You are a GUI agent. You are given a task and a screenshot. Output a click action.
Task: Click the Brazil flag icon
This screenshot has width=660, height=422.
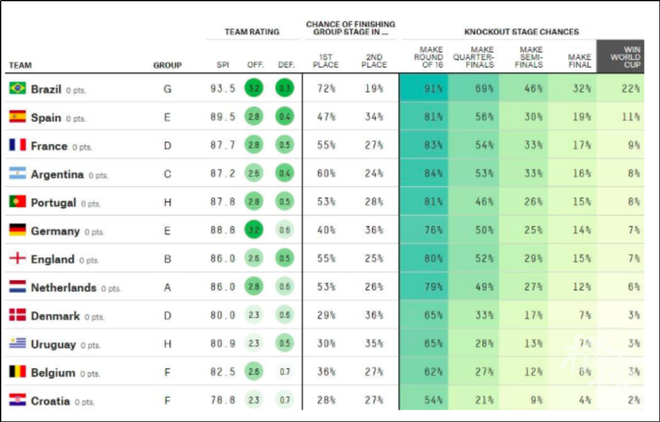(18, 88)
